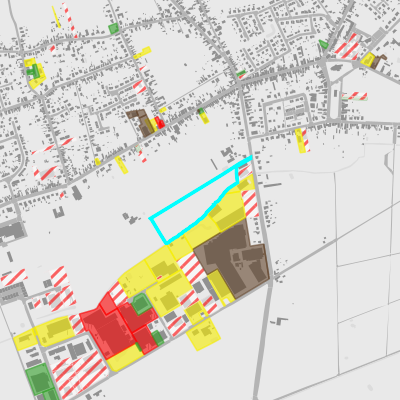This screenshot has width=400, height=400.
Task: Click the isolated yellow parcel at the bottom center
Action: (203, 334)
